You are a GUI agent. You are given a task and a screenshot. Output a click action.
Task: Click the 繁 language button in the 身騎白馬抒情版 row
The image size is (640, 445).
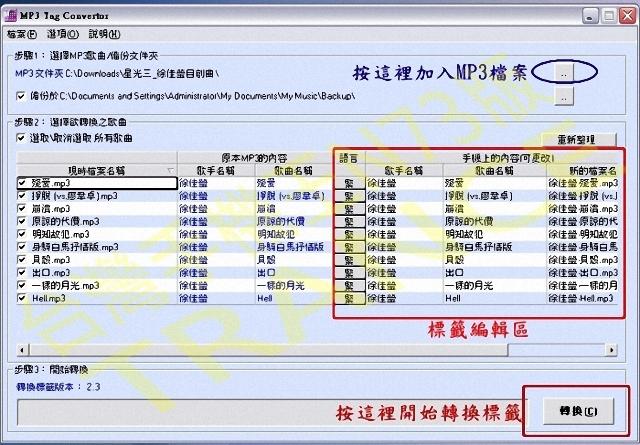pyautogui.click(x=349, y=247)
